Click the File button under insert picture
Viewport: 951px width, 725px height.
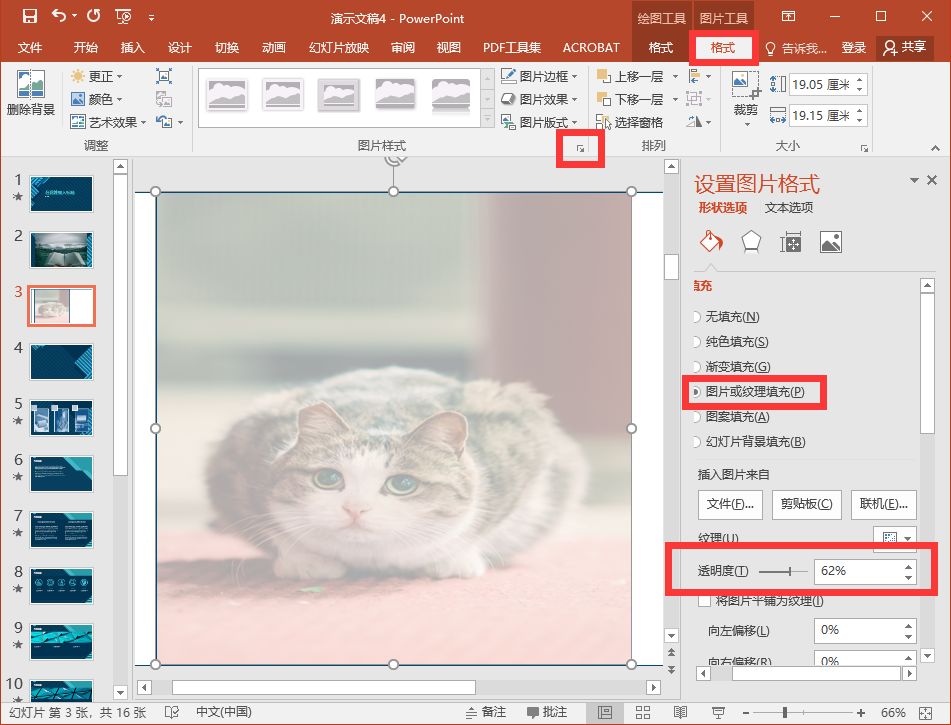pos(730,505)
